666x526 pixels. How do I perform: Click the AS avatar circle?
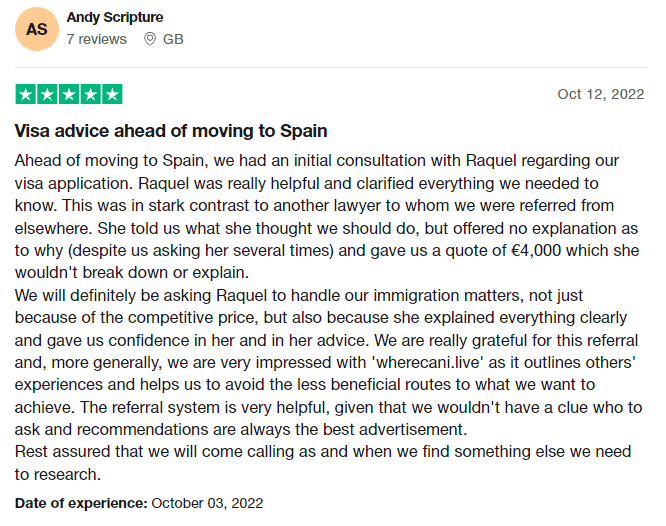[37, 29]
